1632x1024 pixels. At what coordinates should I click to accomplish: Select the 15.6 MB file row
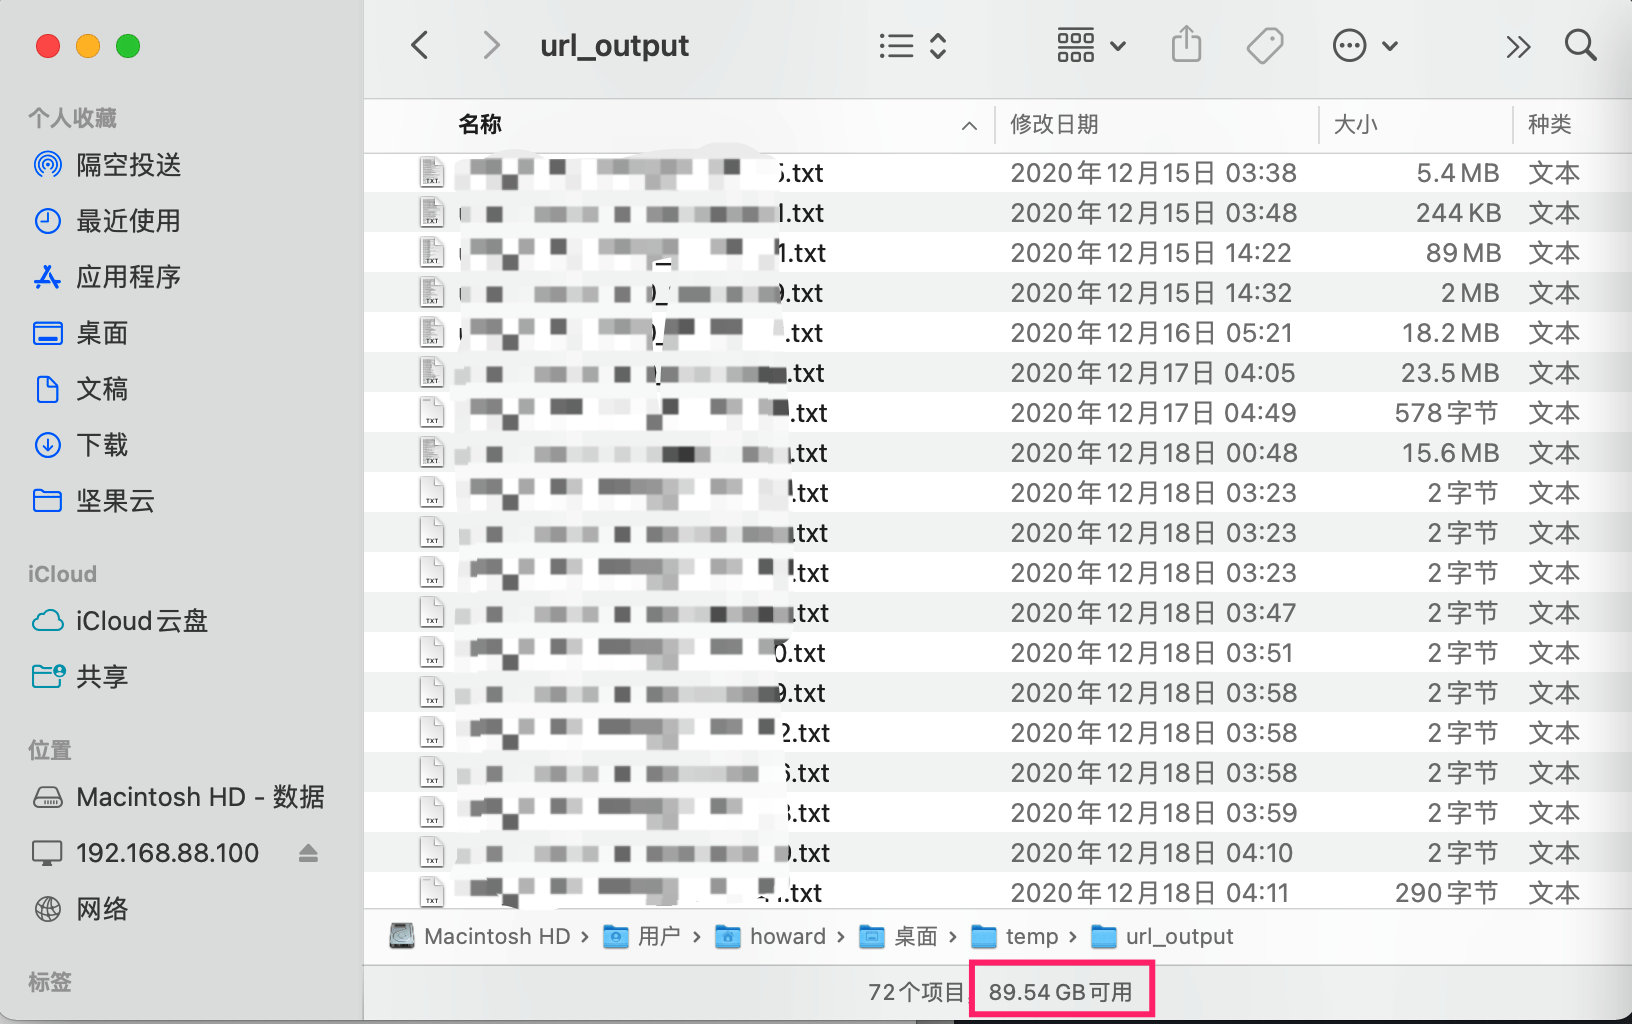[x=998, y=453]
